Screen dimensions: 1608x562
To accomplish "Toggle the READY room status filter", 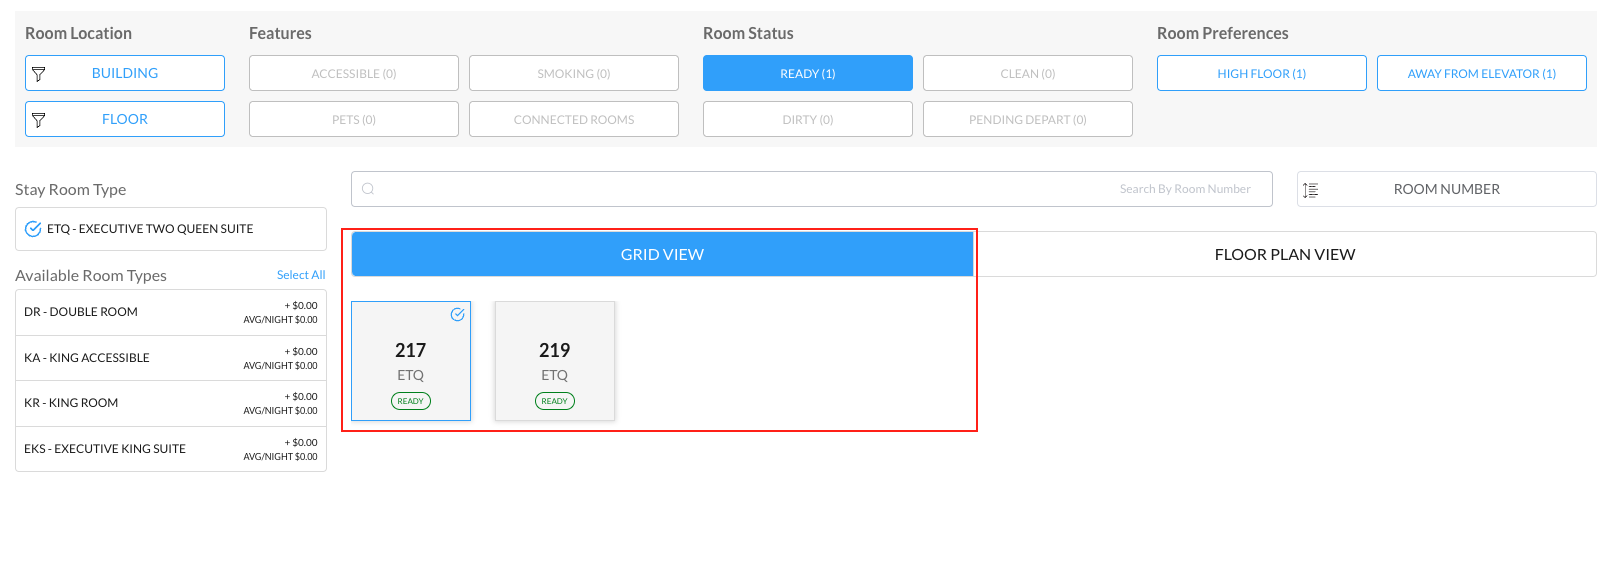I will point(807,73).
